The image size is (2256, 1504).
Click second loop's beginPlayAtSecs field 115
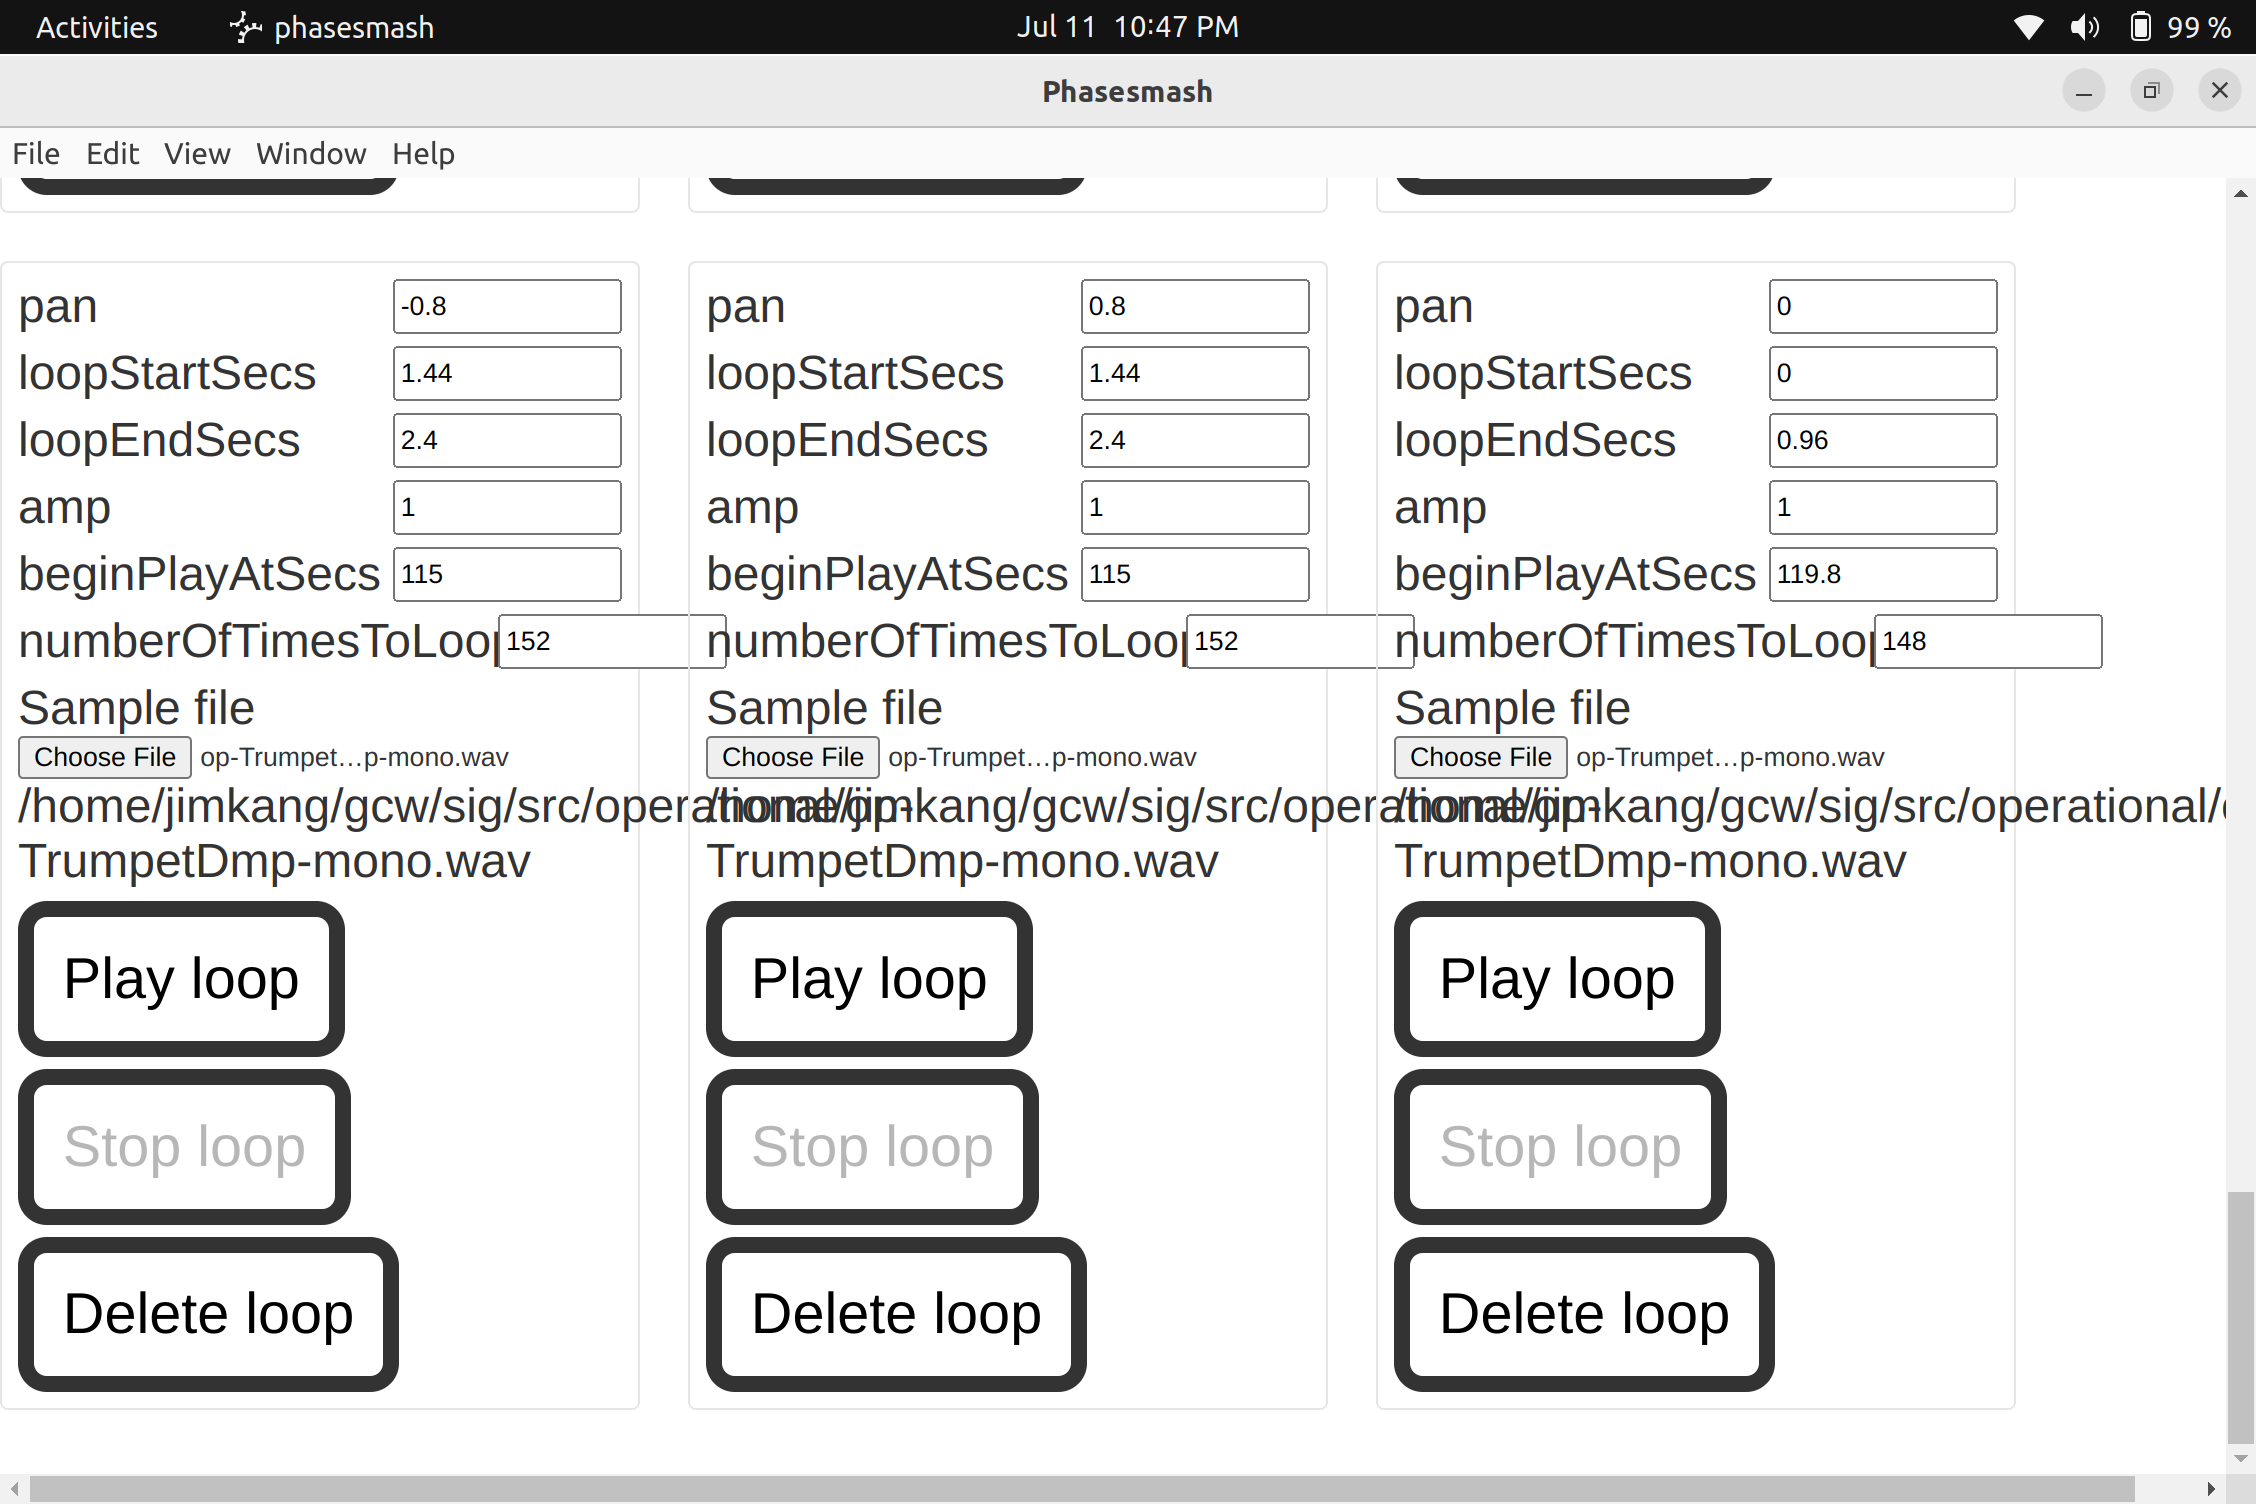(1195, 574)
